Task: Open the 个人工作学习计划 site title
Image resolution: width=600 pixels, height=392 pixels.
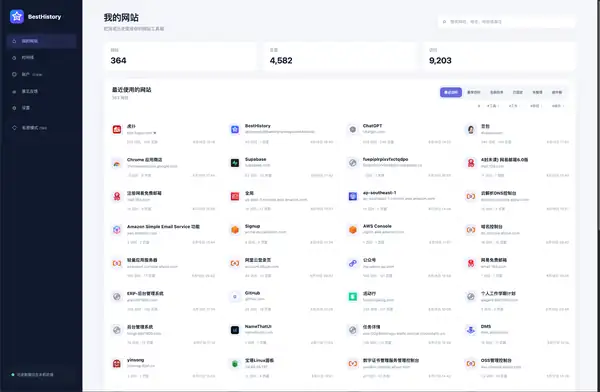Action: 498,294
